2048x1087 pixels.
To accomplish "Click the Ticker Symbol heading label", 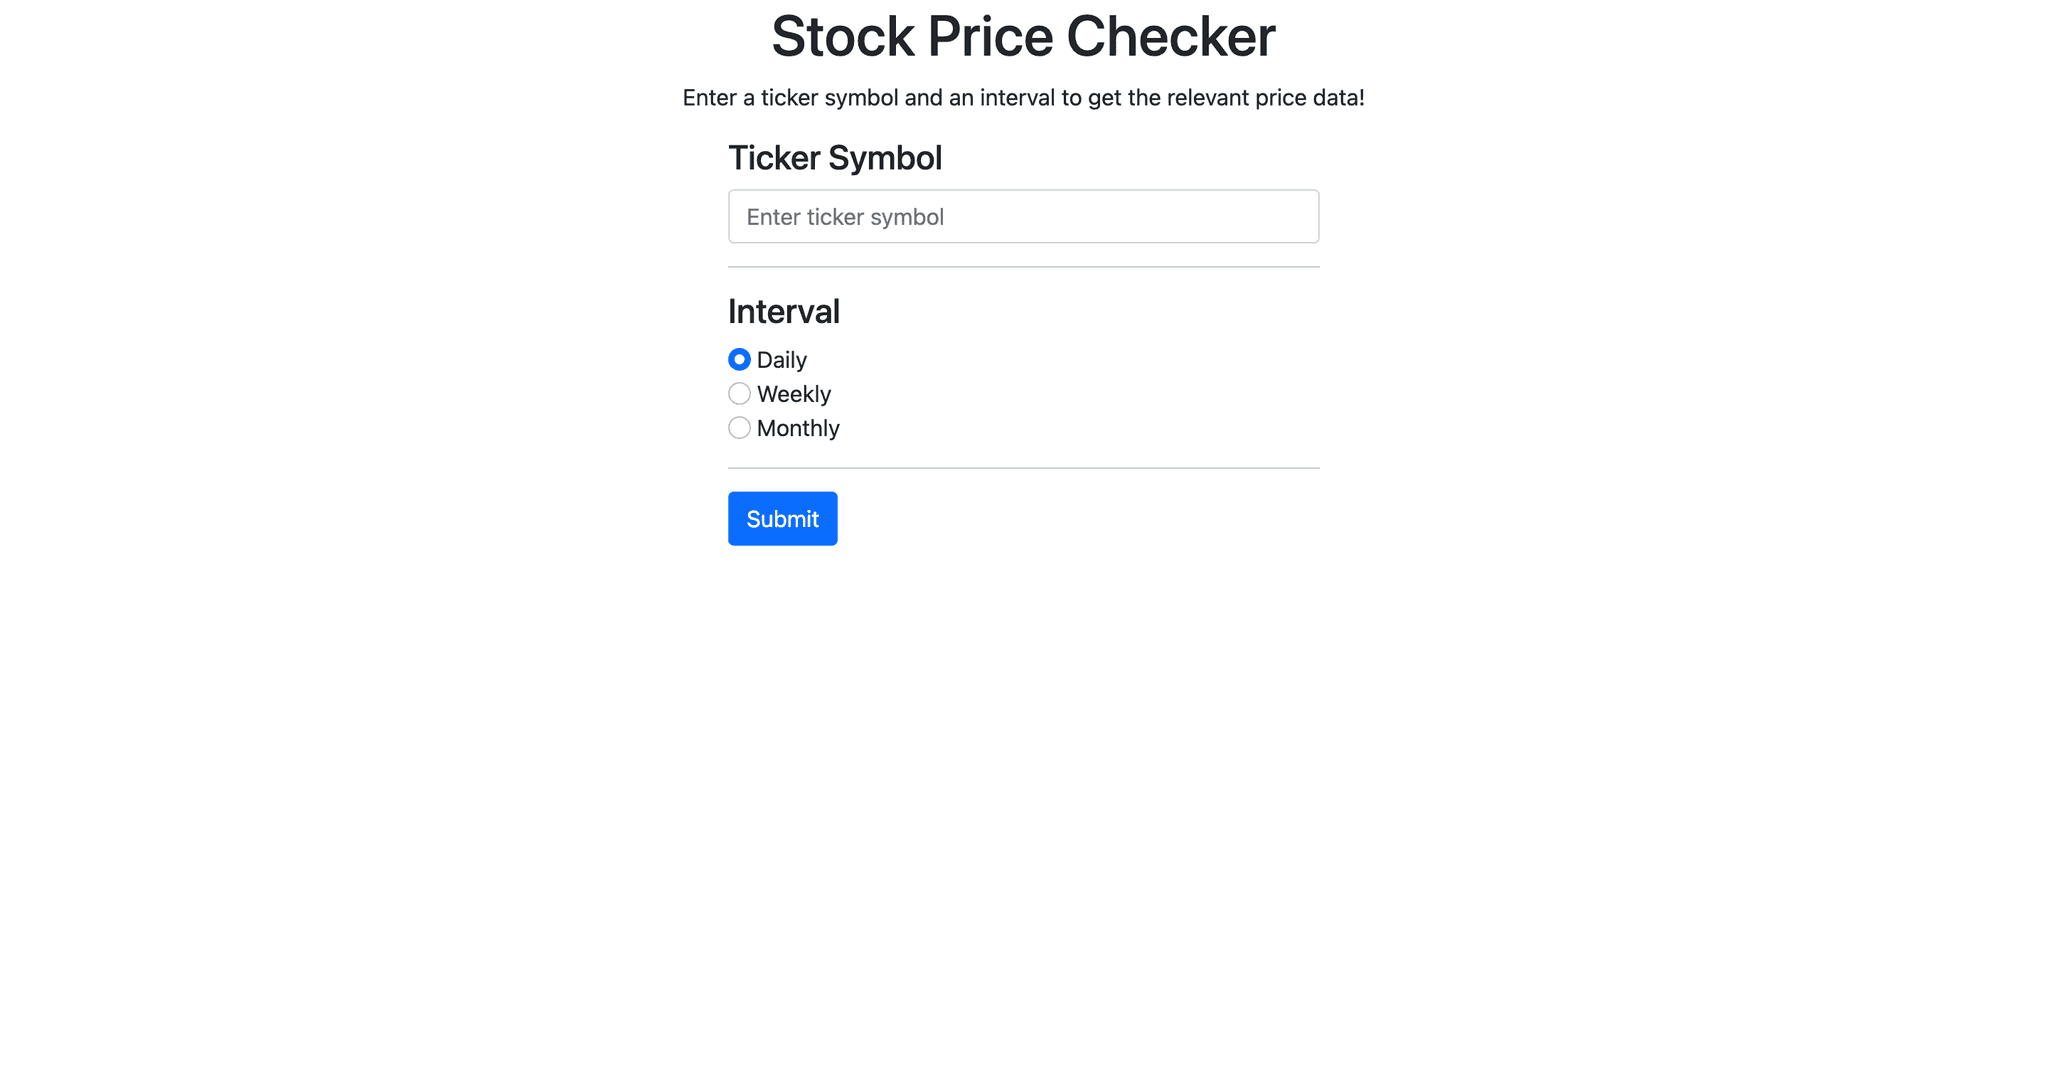I will point(835,157).
